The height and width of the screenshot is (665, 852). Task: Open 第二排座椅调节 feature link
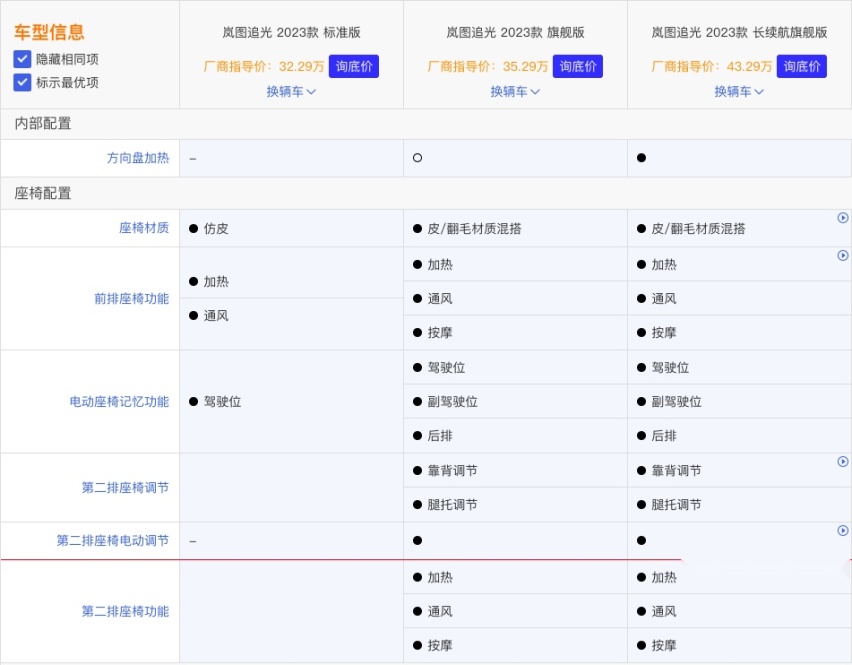point(125,487)
